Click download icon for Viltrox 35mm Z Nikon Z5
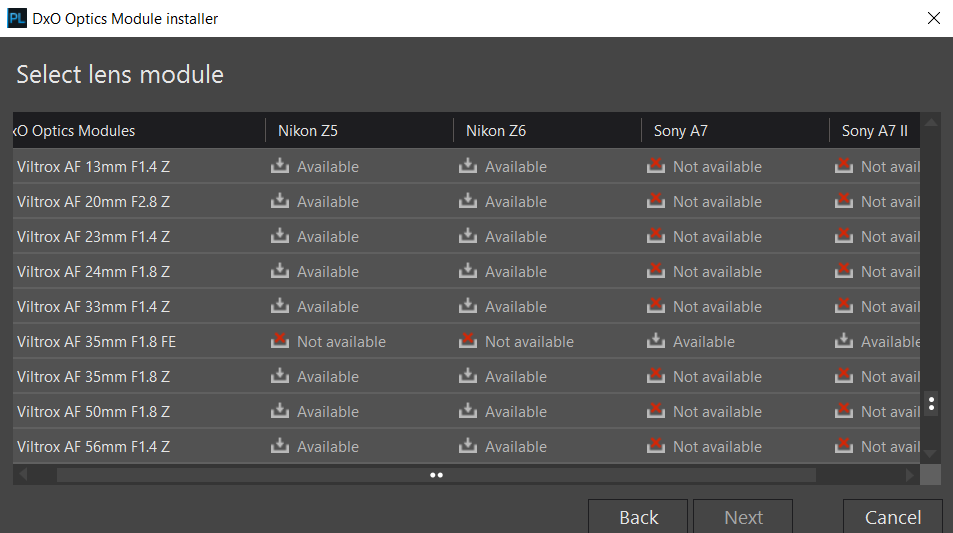Screen dimensions: 953x533 pos(280,376)
